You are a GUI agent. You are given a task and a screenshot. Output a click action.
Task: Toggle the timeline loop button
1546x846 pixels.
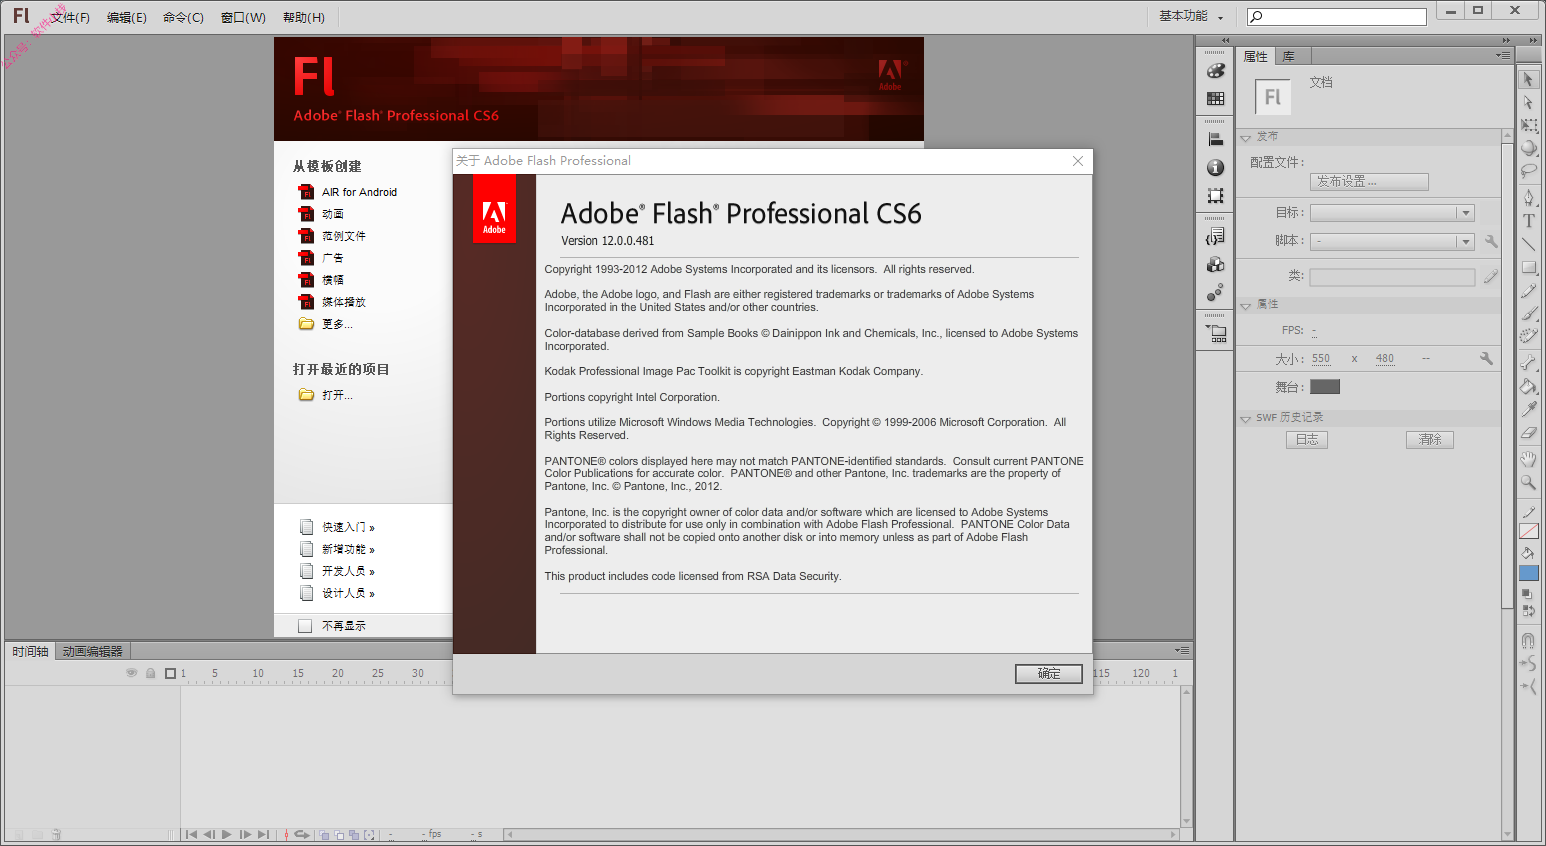click(x=301, y=834)
